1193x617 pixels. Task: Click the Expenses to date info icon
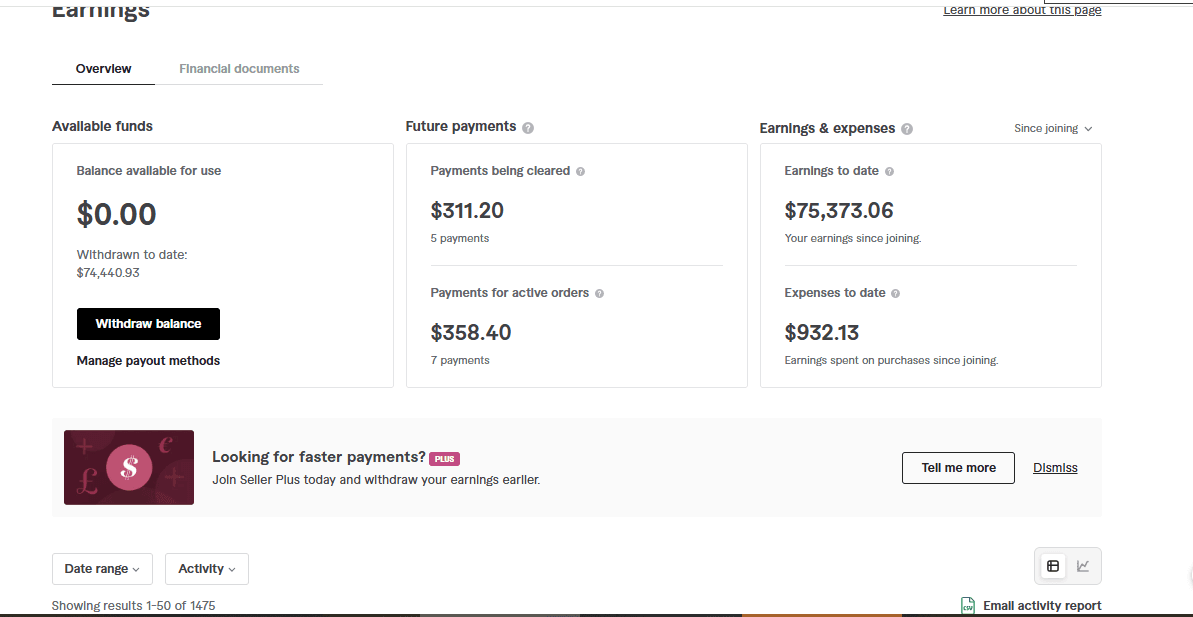click(x=896, y=294)
